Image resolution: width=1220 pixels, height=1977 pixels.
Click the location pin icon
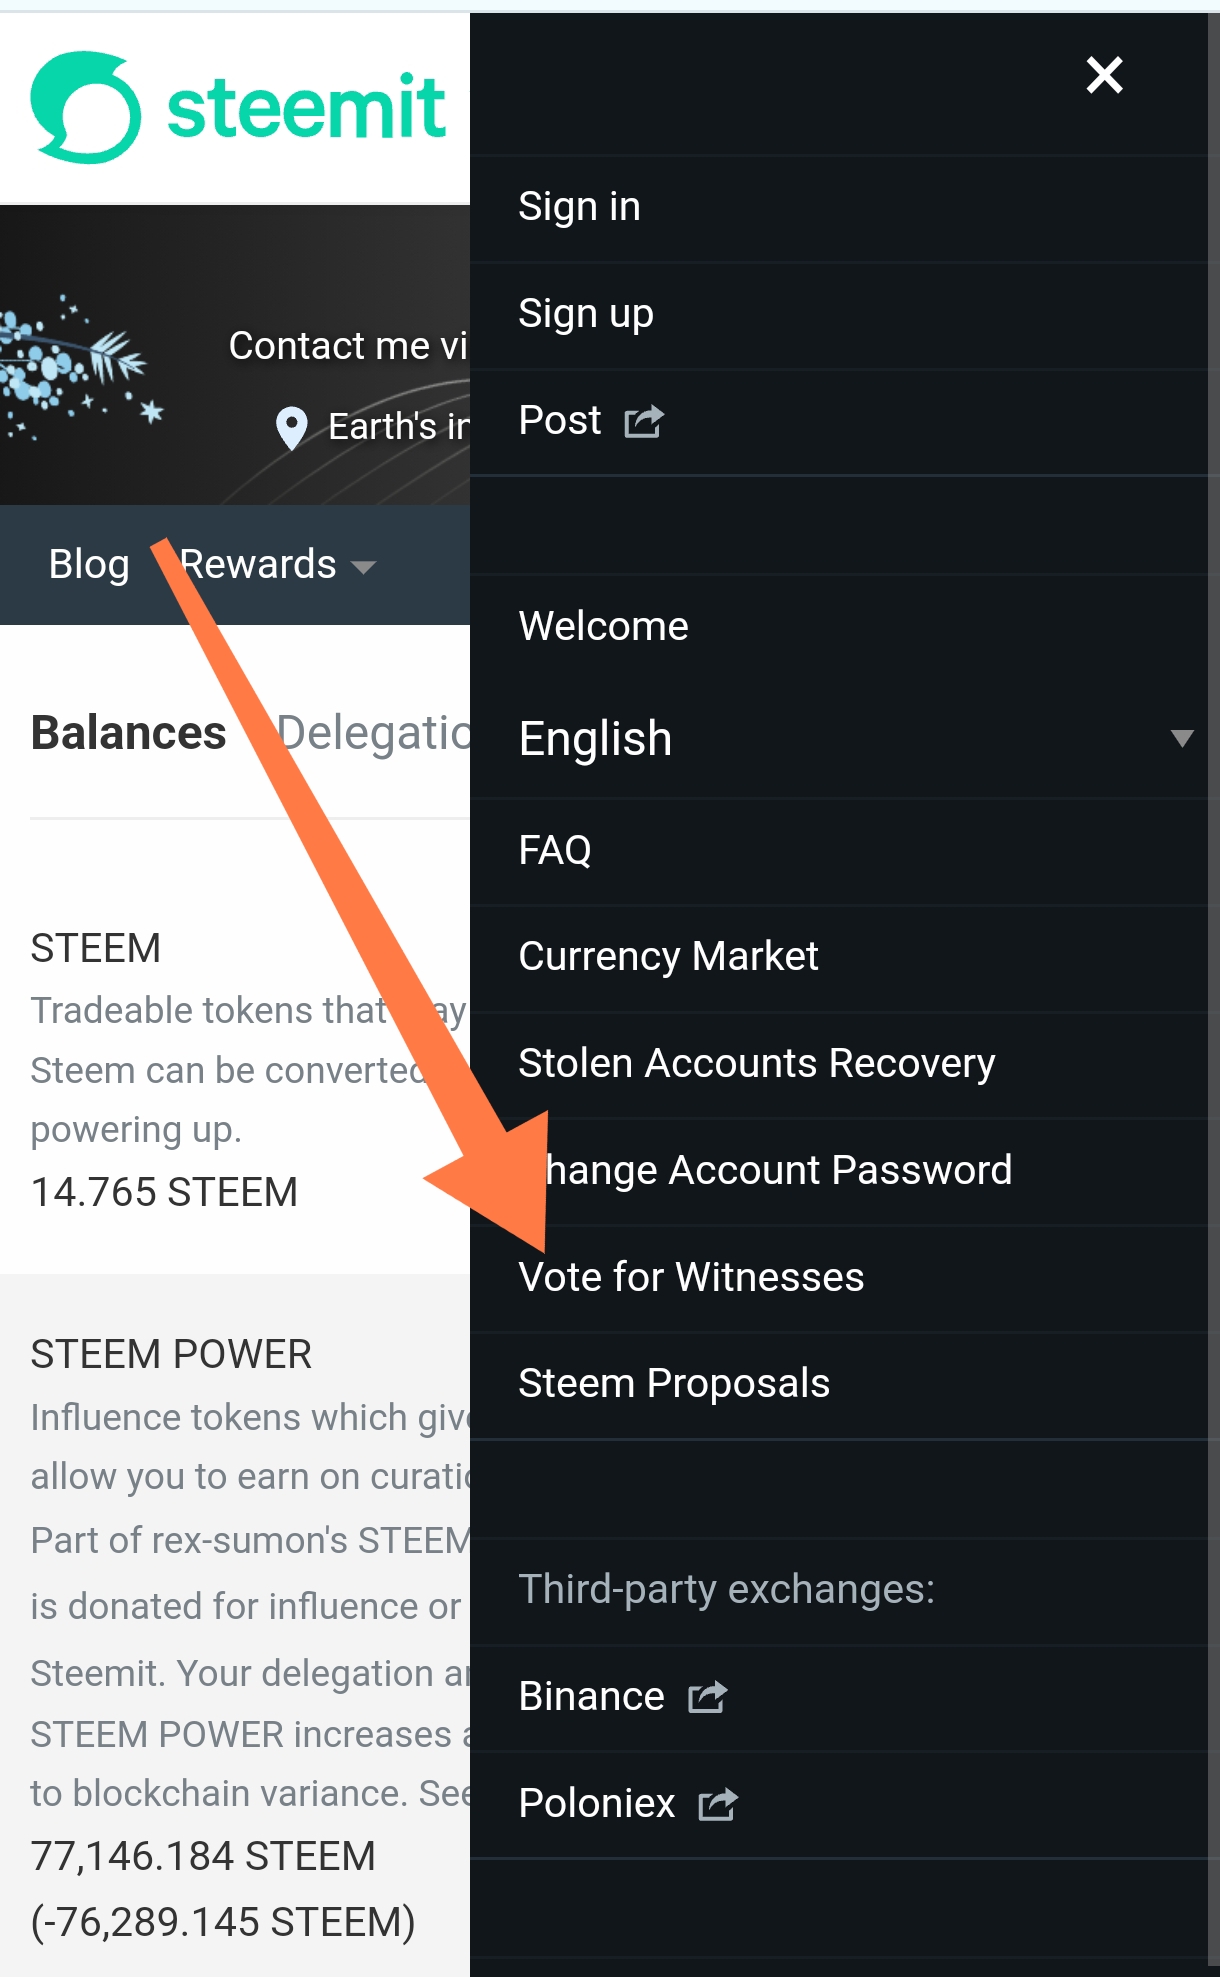291,428
